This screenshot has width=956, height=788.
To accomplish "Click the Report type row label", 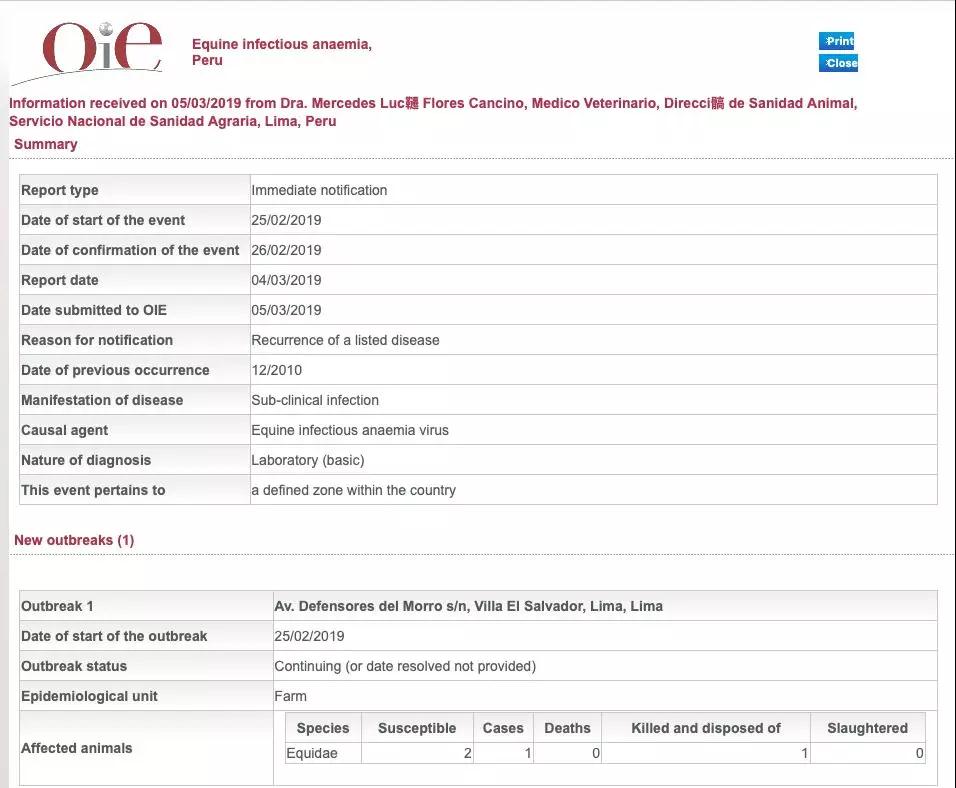I will click(60, 190).
